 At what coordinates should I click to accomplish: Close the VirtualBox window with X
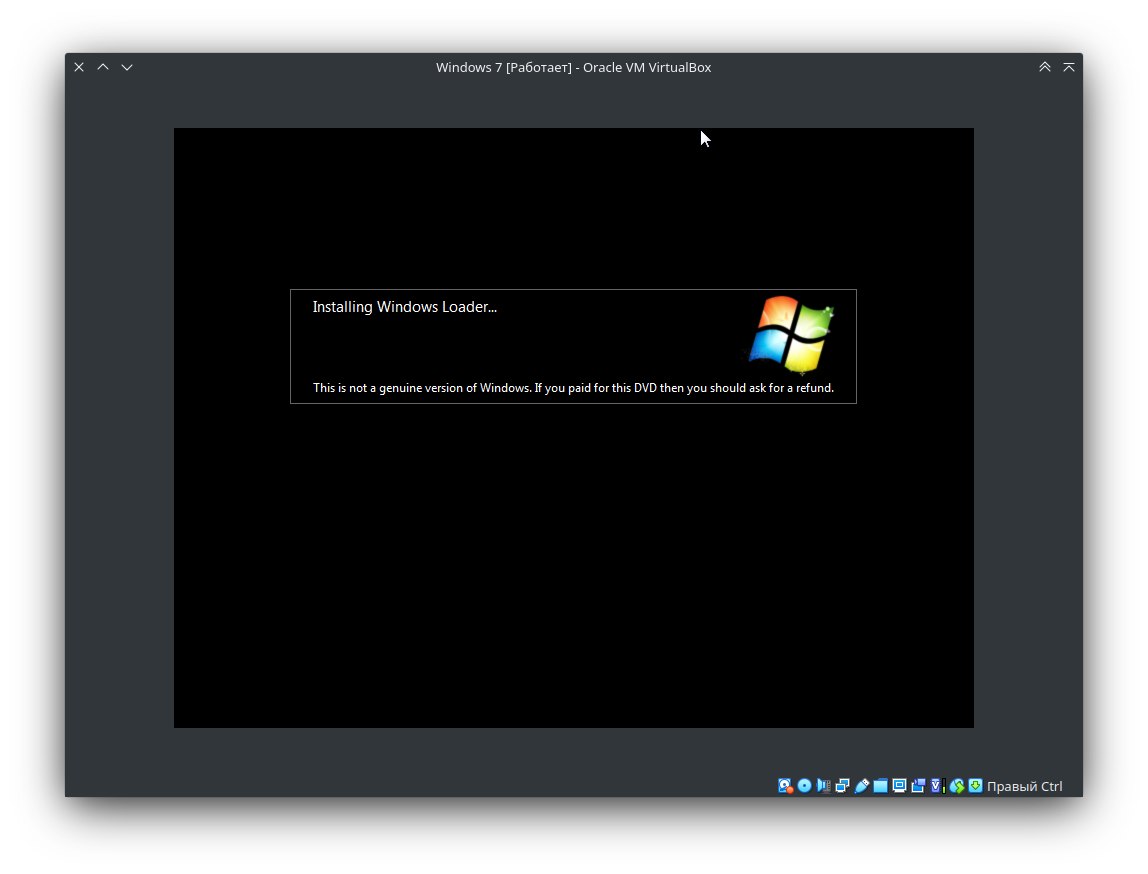pos(79,67)
